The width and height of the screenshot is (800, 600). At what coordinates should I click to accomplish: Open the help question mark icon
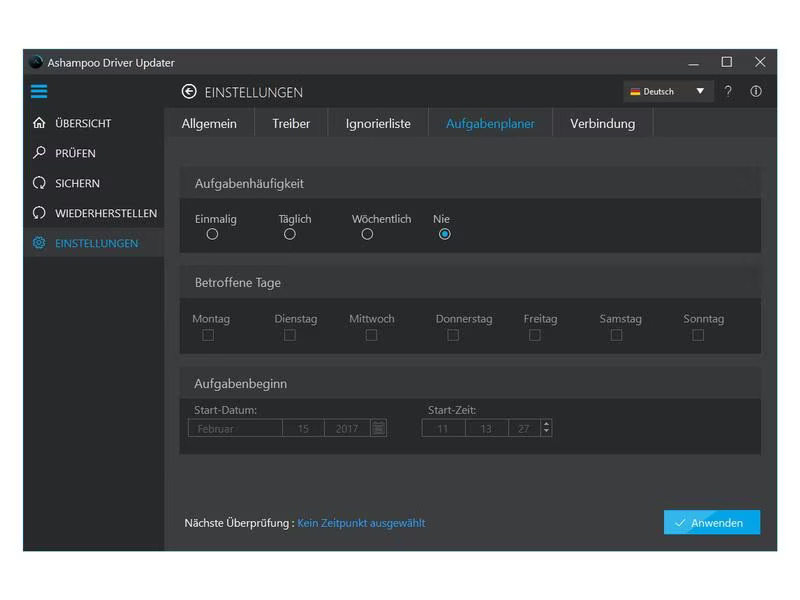(x=728, y=91)
